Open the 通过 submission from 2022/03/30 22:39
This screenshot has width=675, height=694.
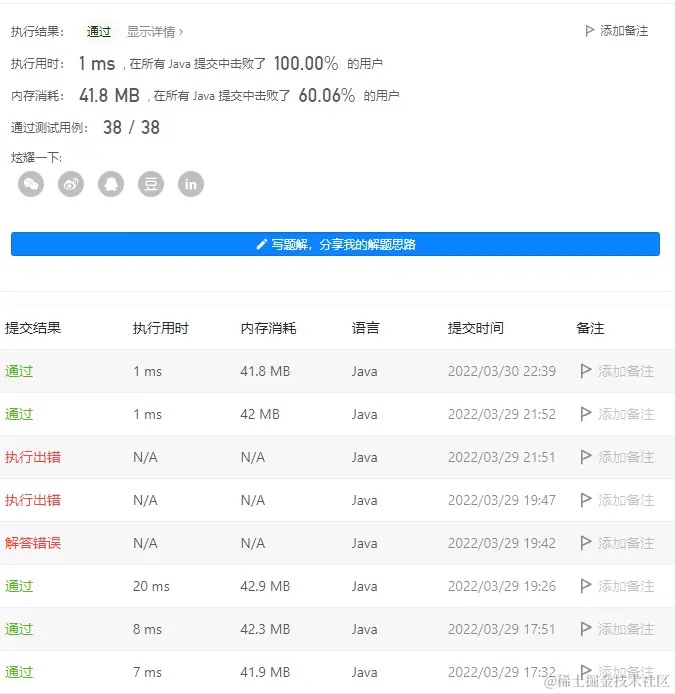(19, 371)
